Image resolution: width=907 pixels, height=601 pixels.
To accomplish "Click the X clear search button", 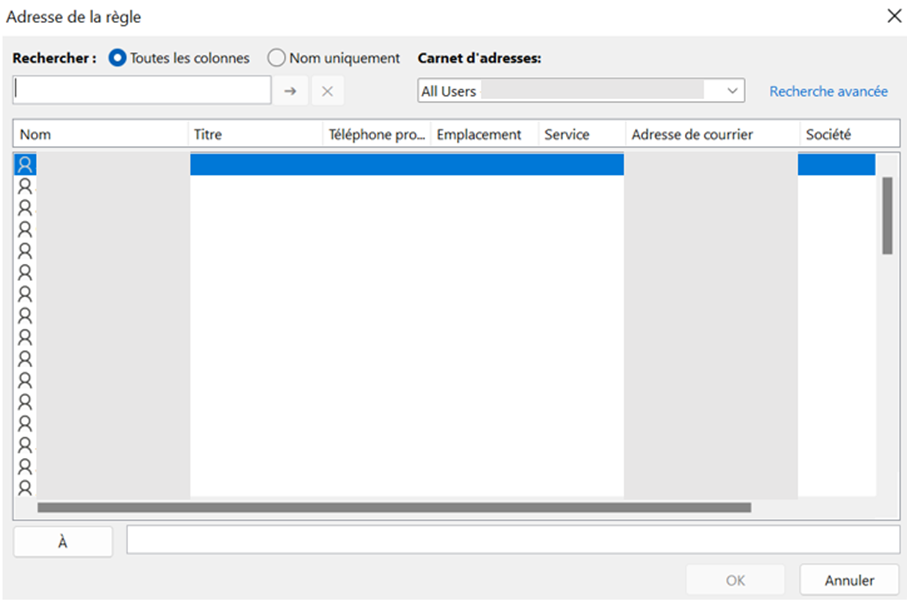I will 327,91.
